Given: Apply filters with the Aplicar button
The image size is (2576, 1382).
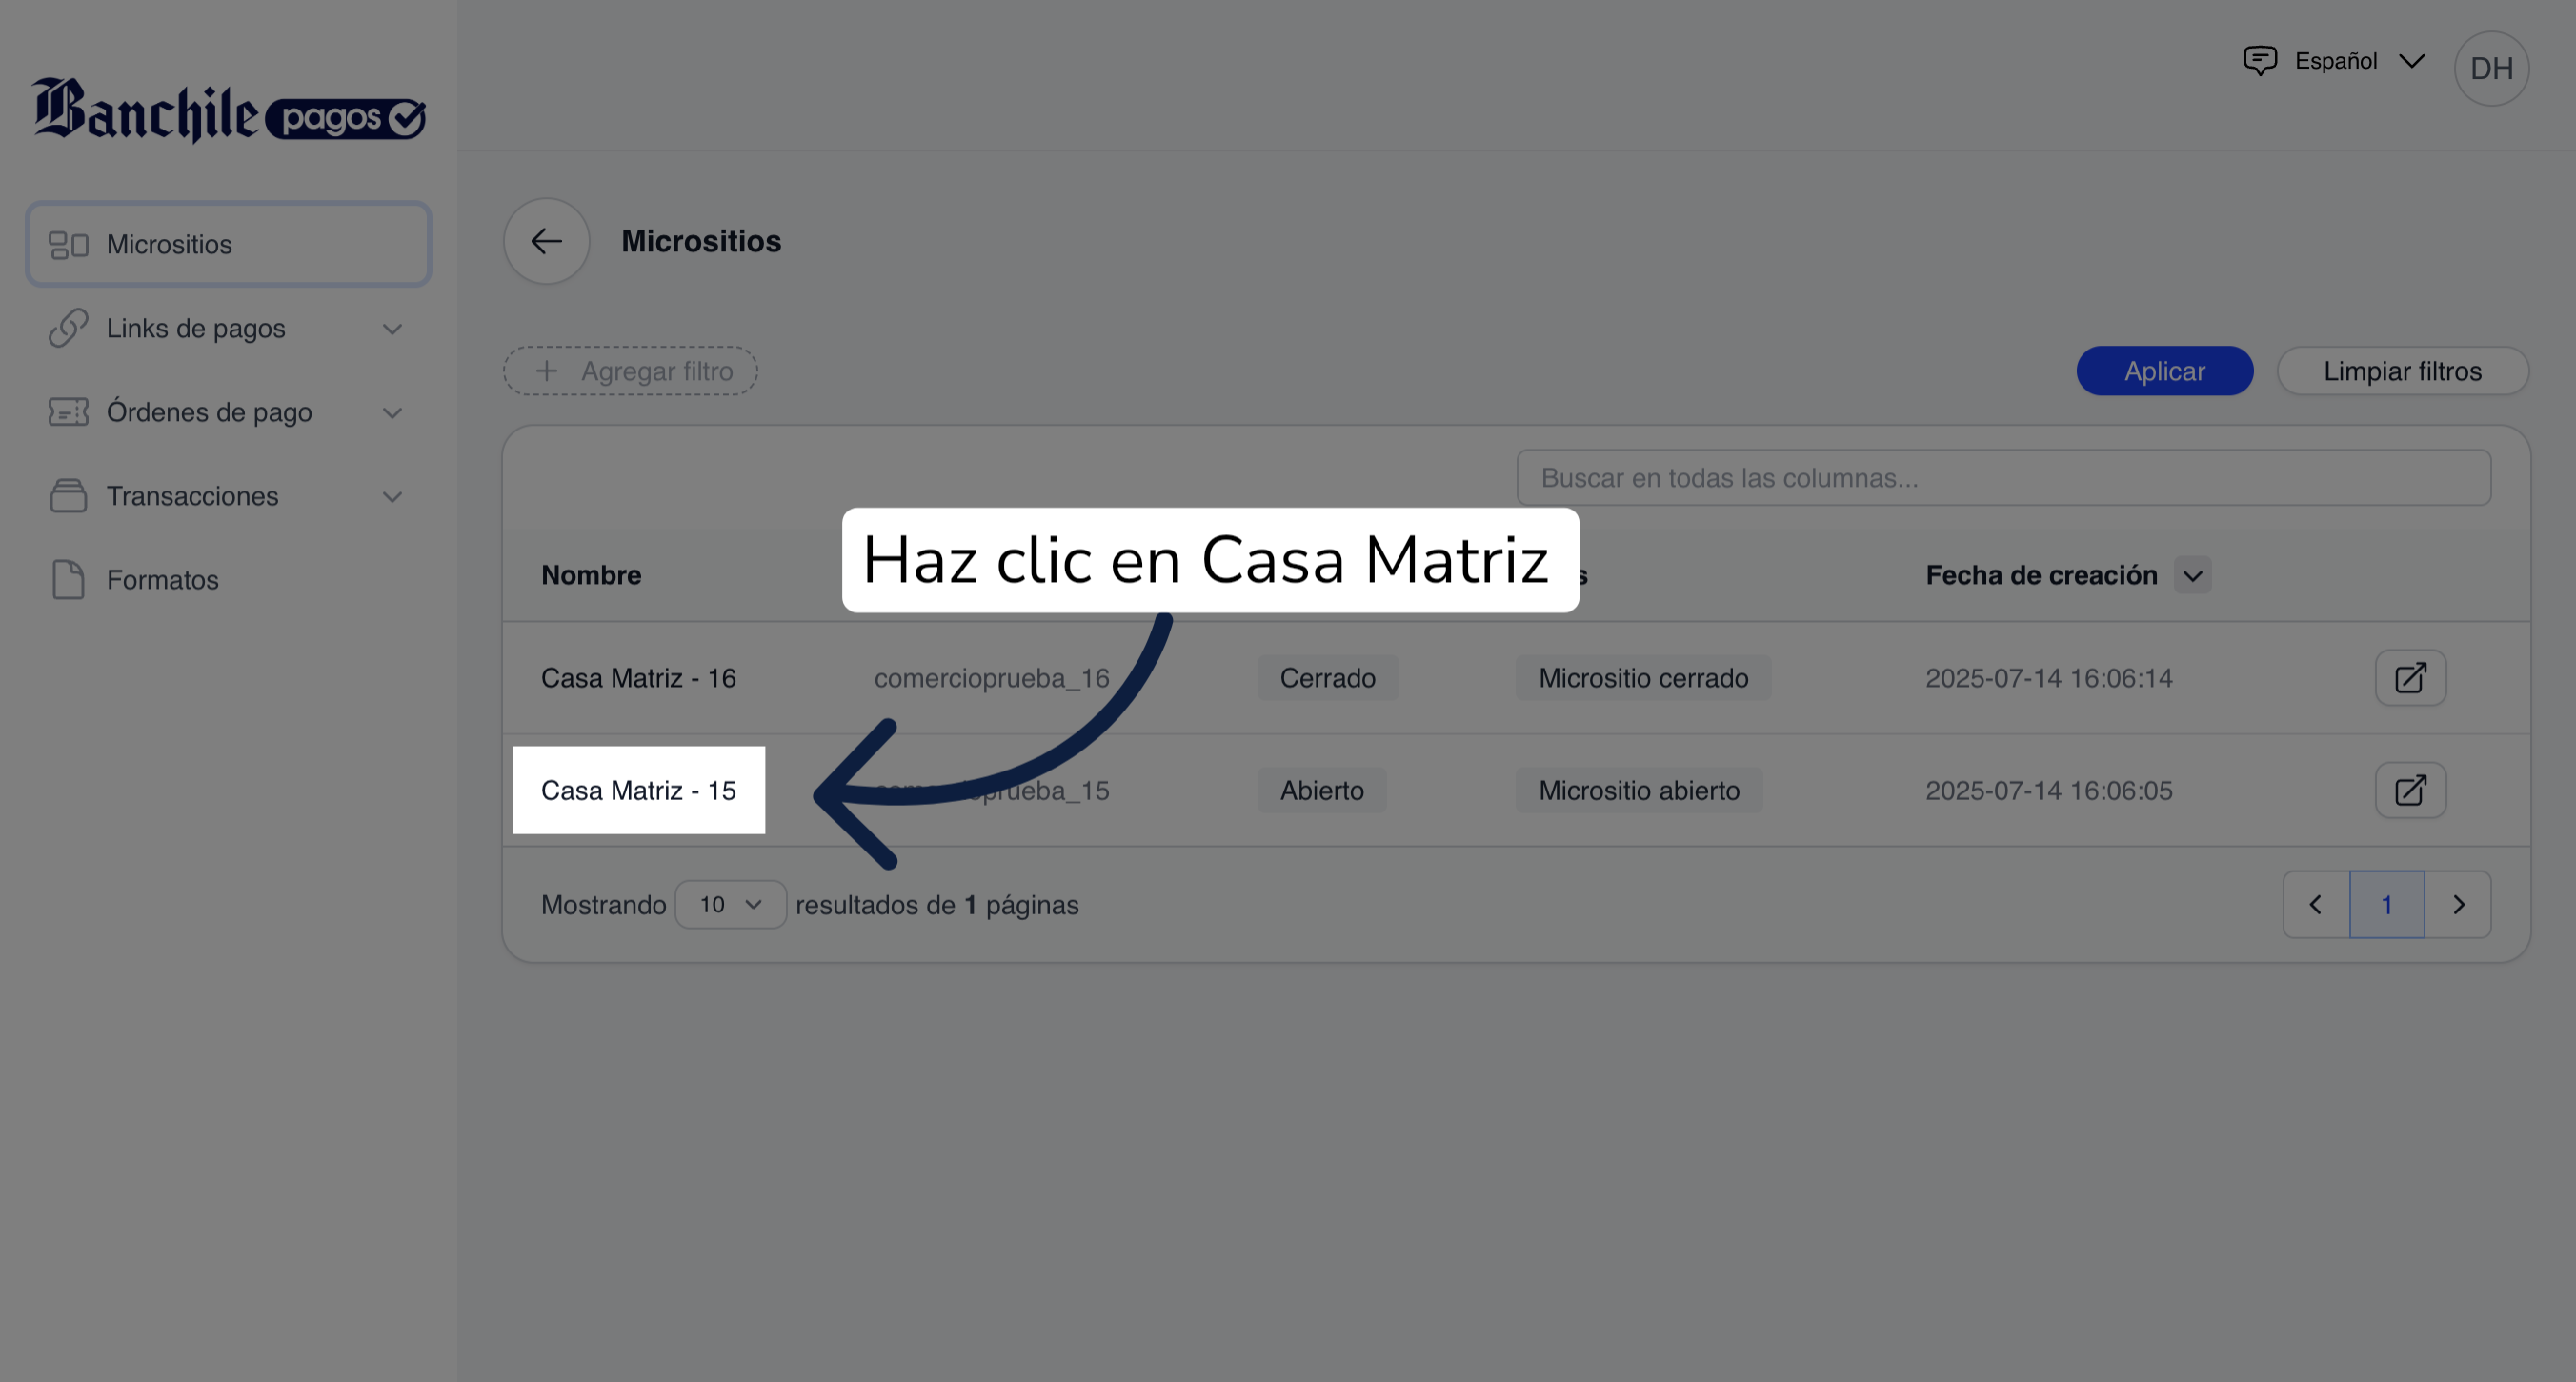Looking at the screenshot, I should [2165, 371].
